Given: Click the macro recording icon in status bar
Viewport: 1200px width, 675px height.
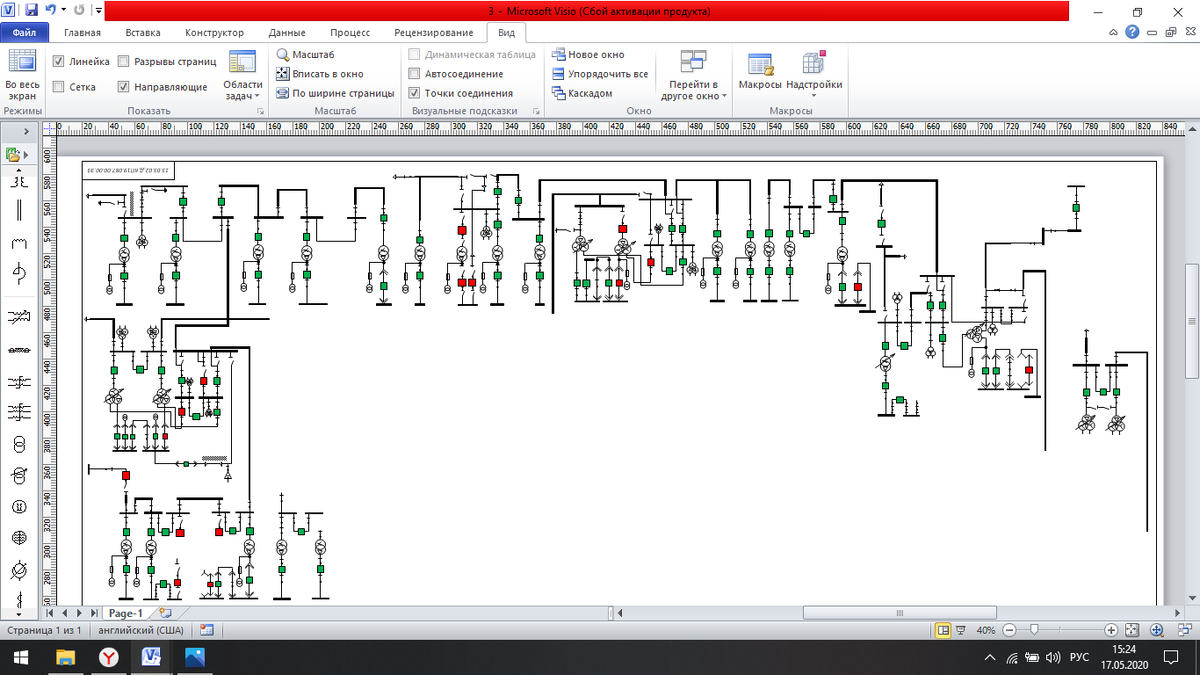Looking at the screenshot, I should click(207, 631).
